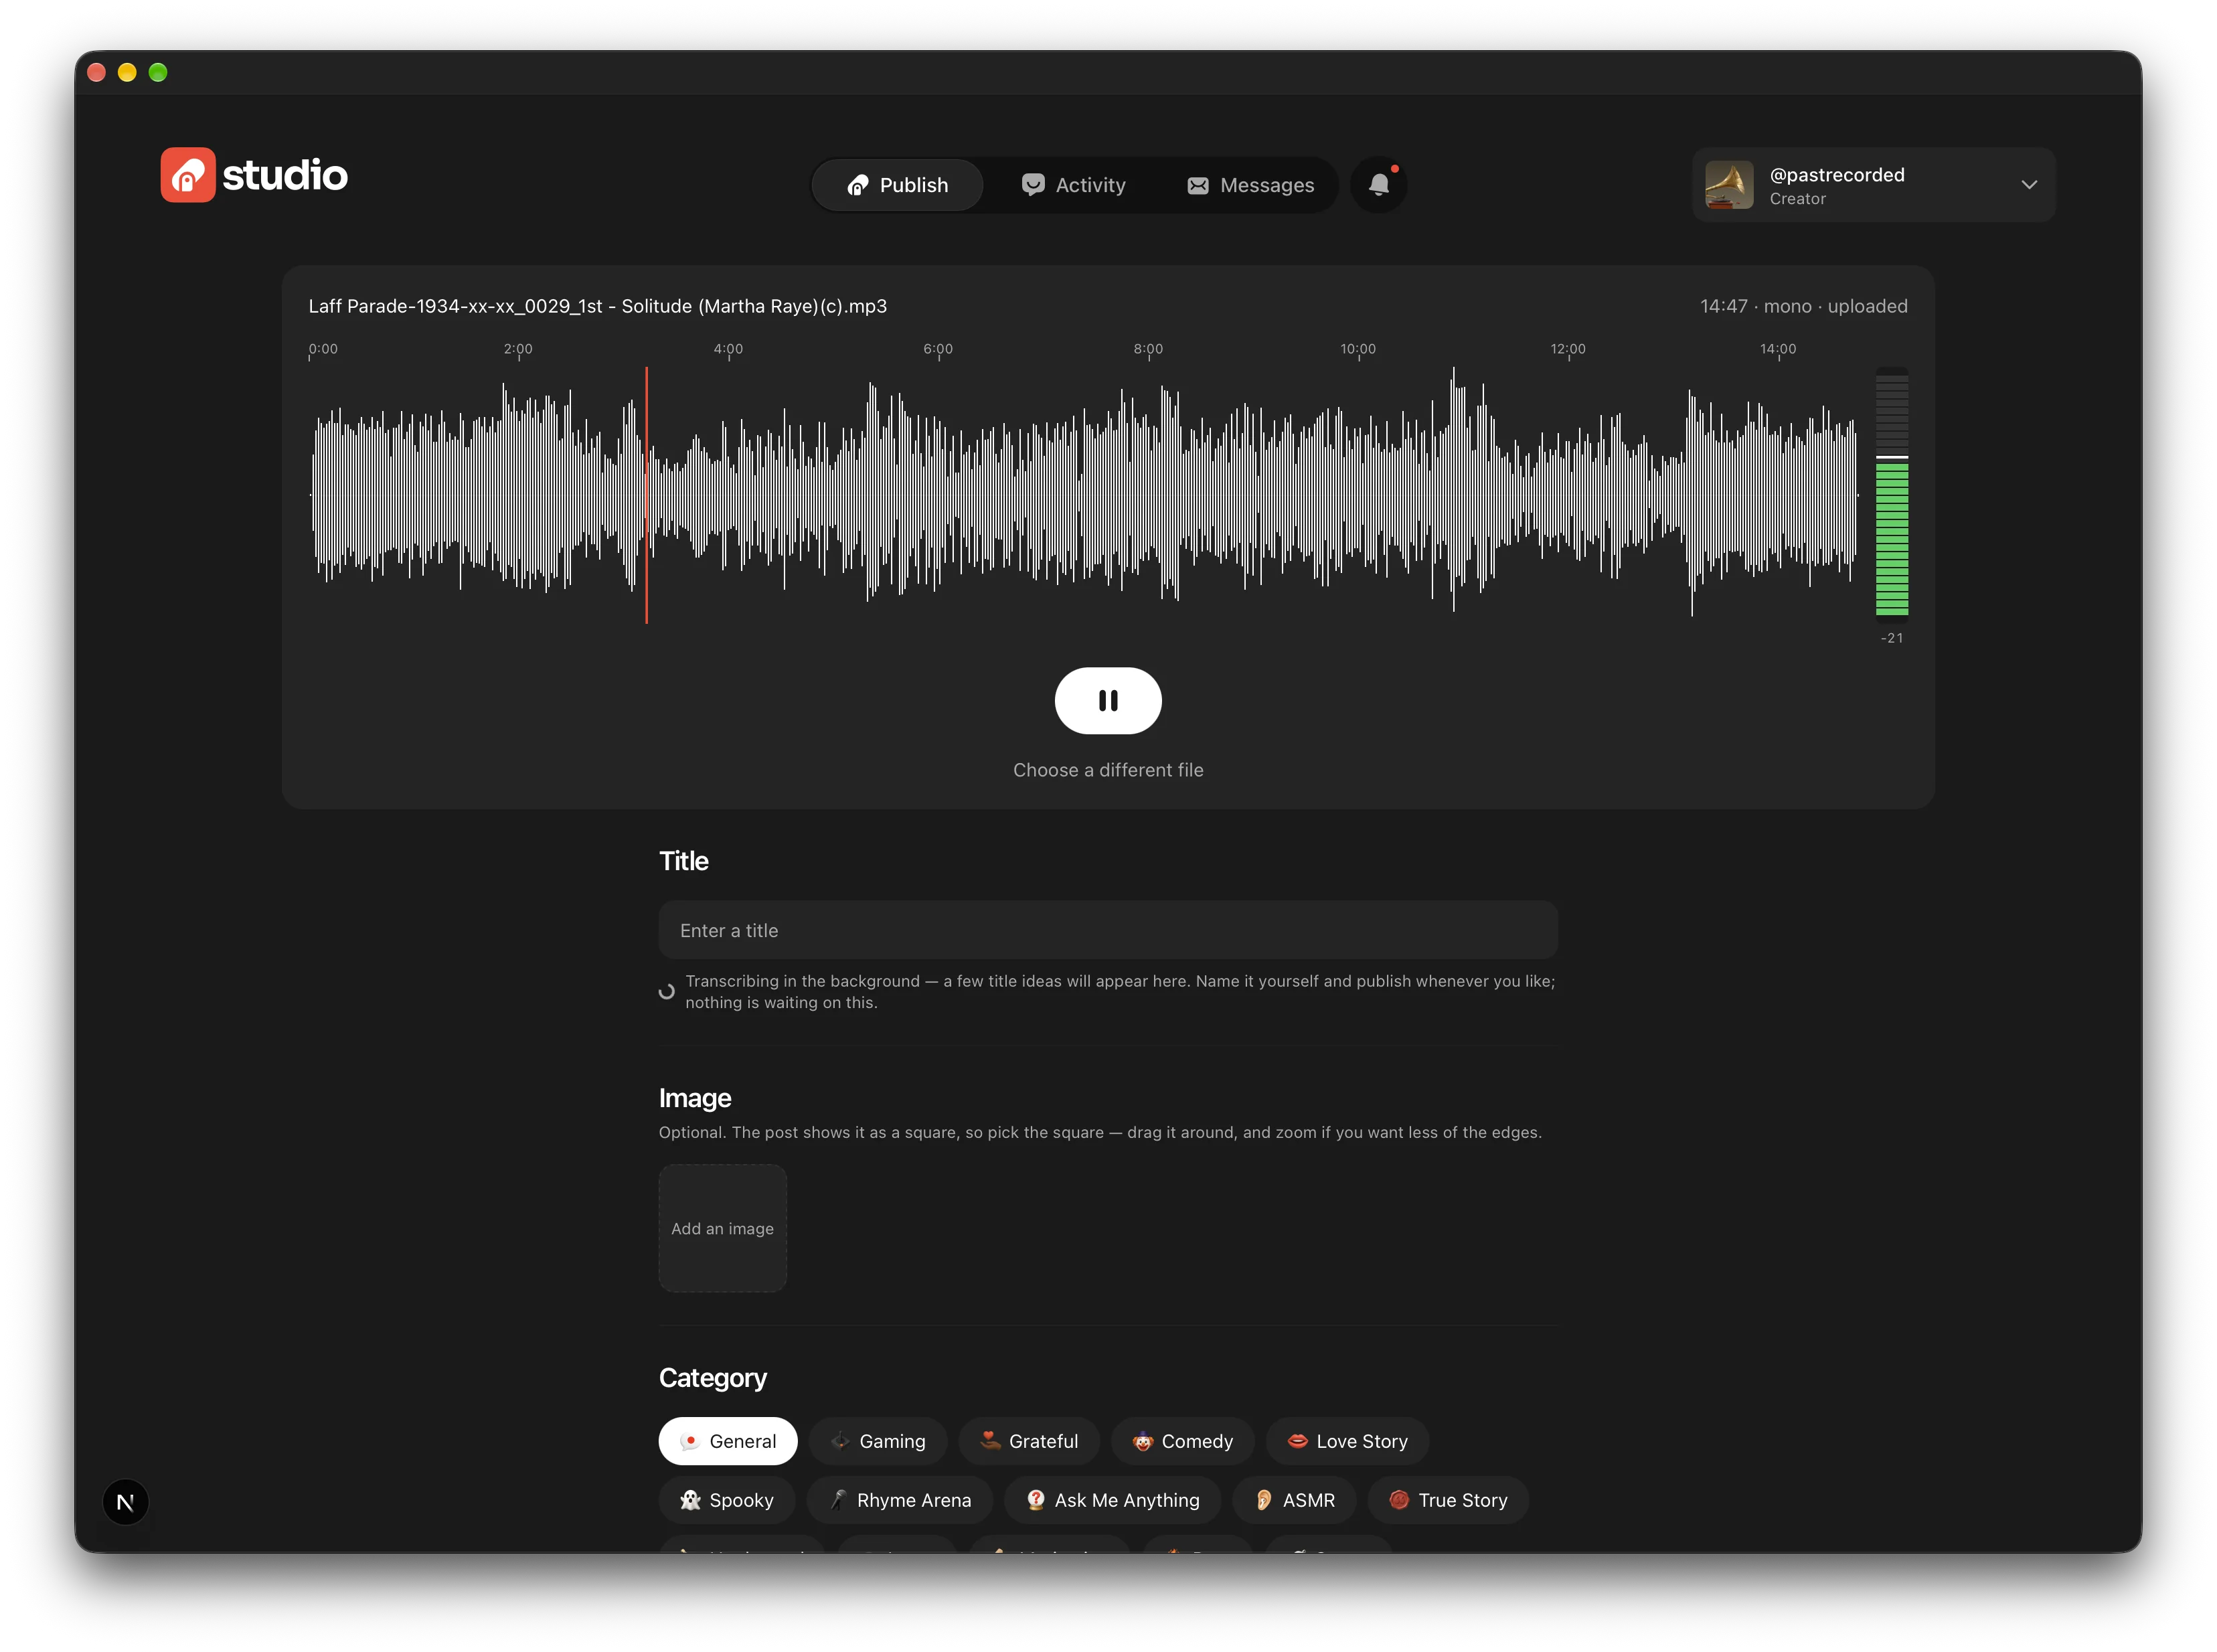This screenshot has height=1652, width=2217.
Task: Select the ASMR category chip
Action: (x=1295, y=1500)
